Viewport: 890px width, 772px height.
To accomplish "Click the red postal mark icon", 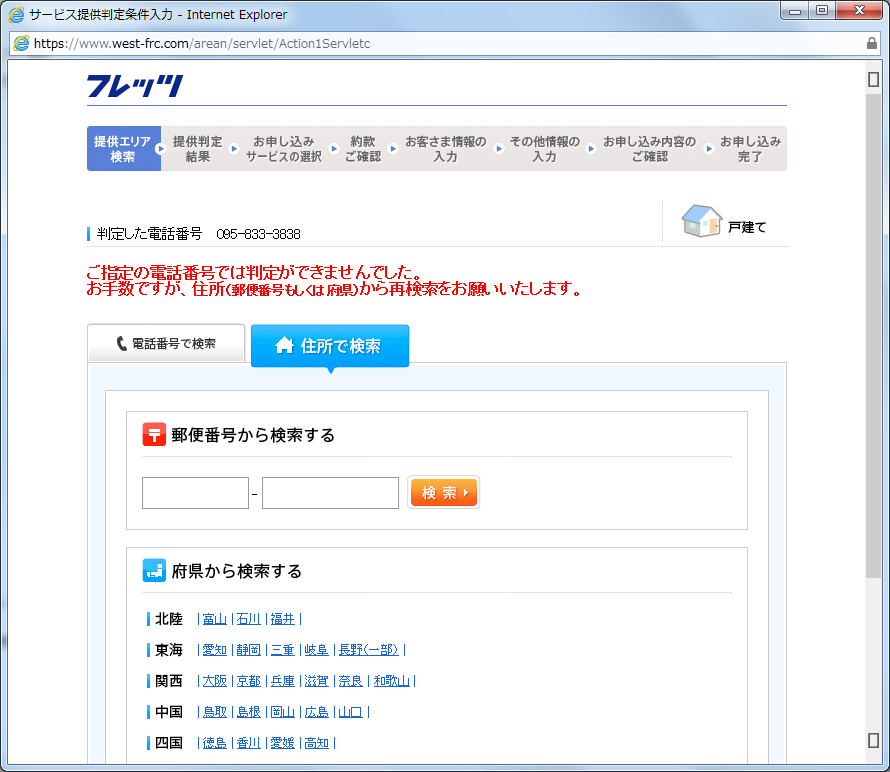I will point(154,434).
